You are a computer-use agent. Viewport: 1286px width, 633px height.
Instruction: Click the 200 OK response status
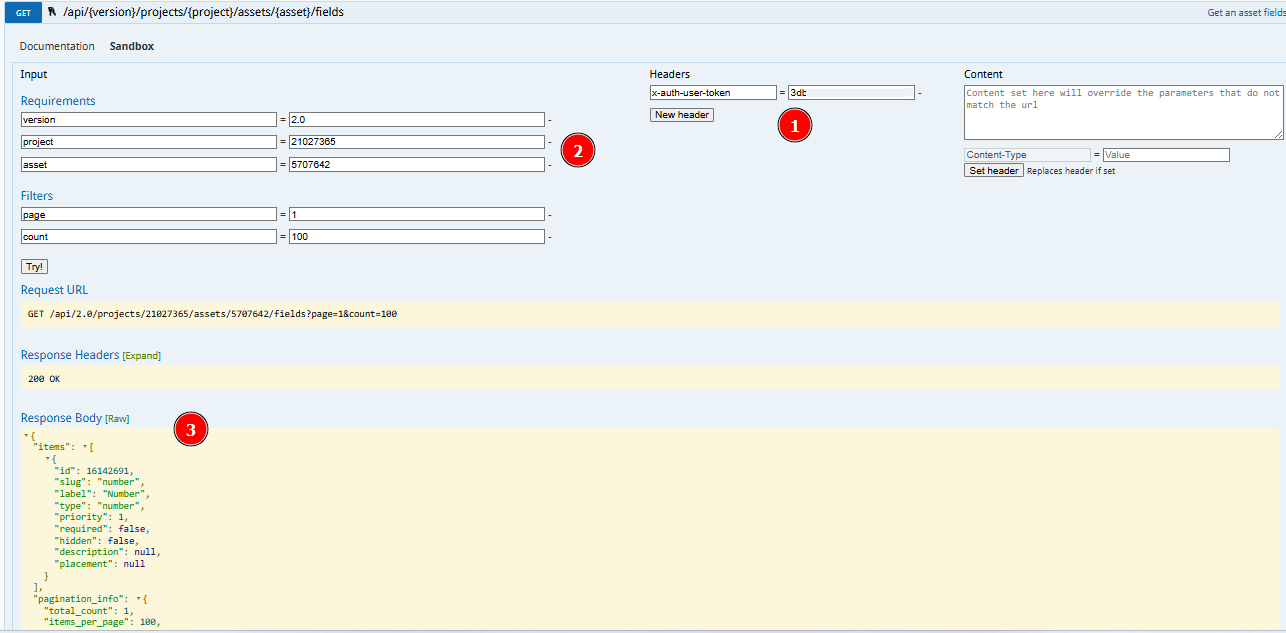click(x=45, y=379)
